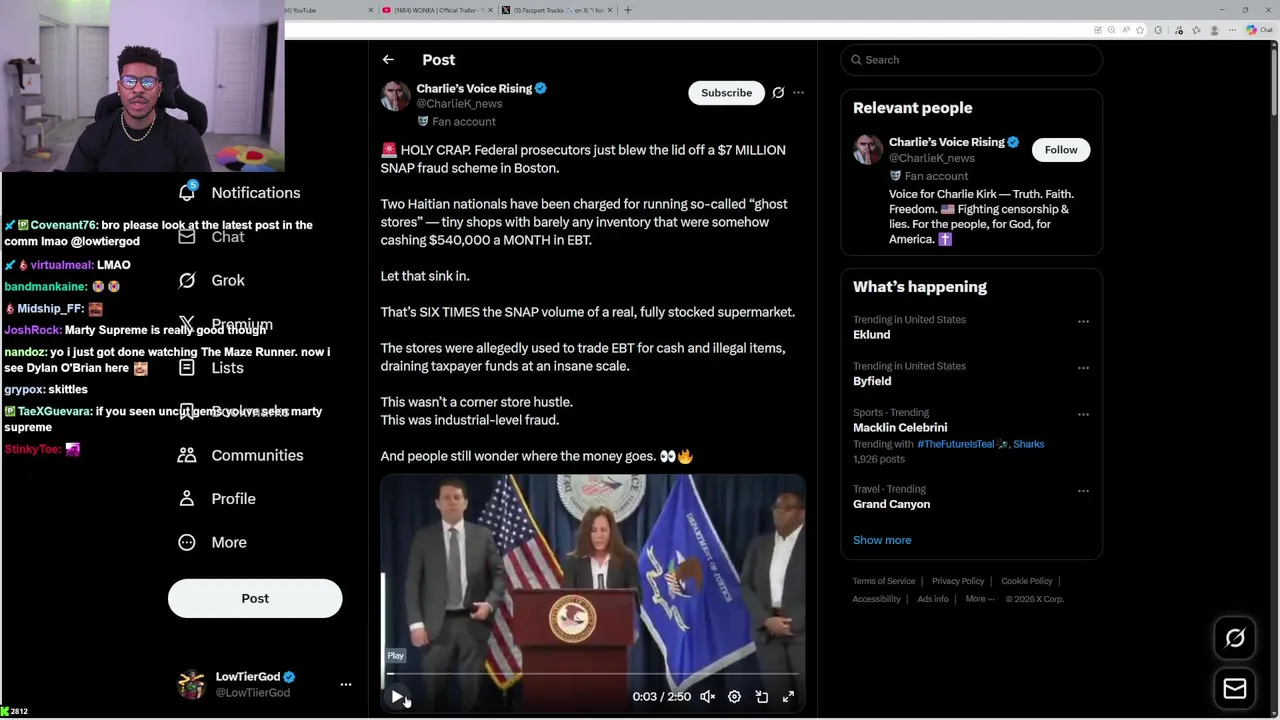The width and height of the screenshot is (1280, 720).
Task: Open Communities in the sidebar
Action: pyautogui.click(x=240, y=455)
